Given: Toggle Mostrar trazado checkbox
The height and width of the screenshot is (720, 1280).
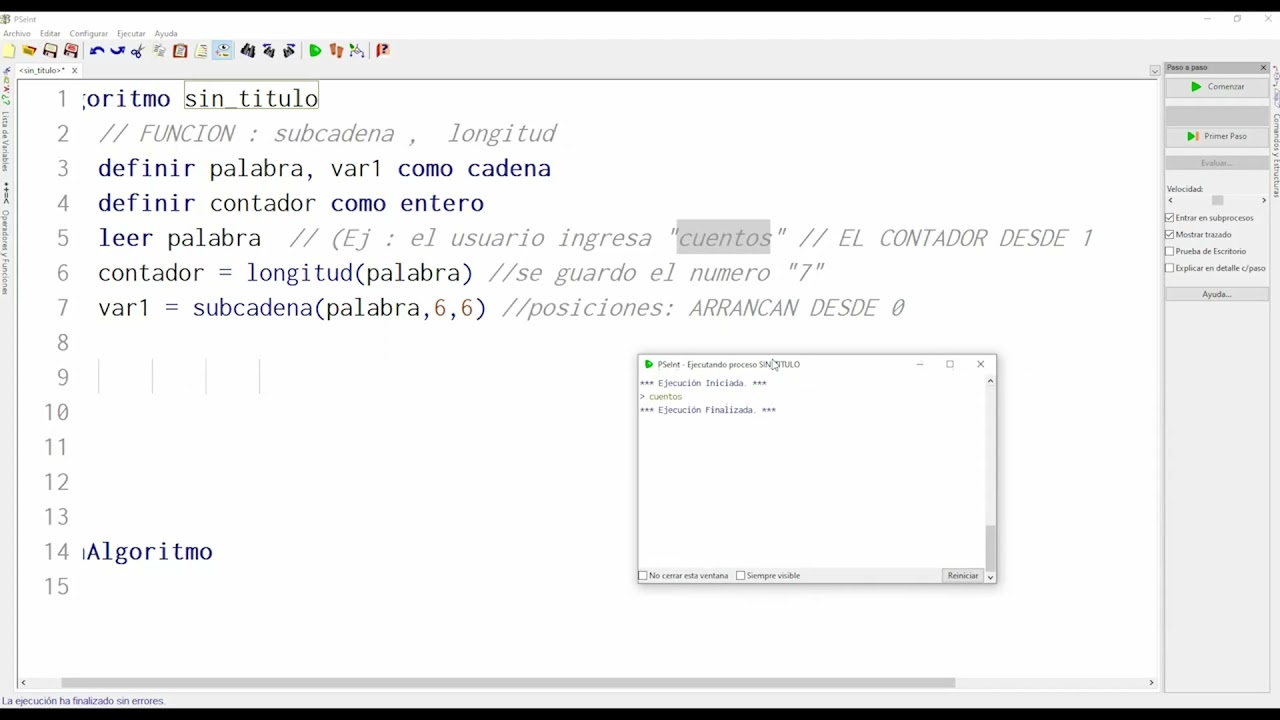Looking at the screenshot, I should (x=1170, y=235).
